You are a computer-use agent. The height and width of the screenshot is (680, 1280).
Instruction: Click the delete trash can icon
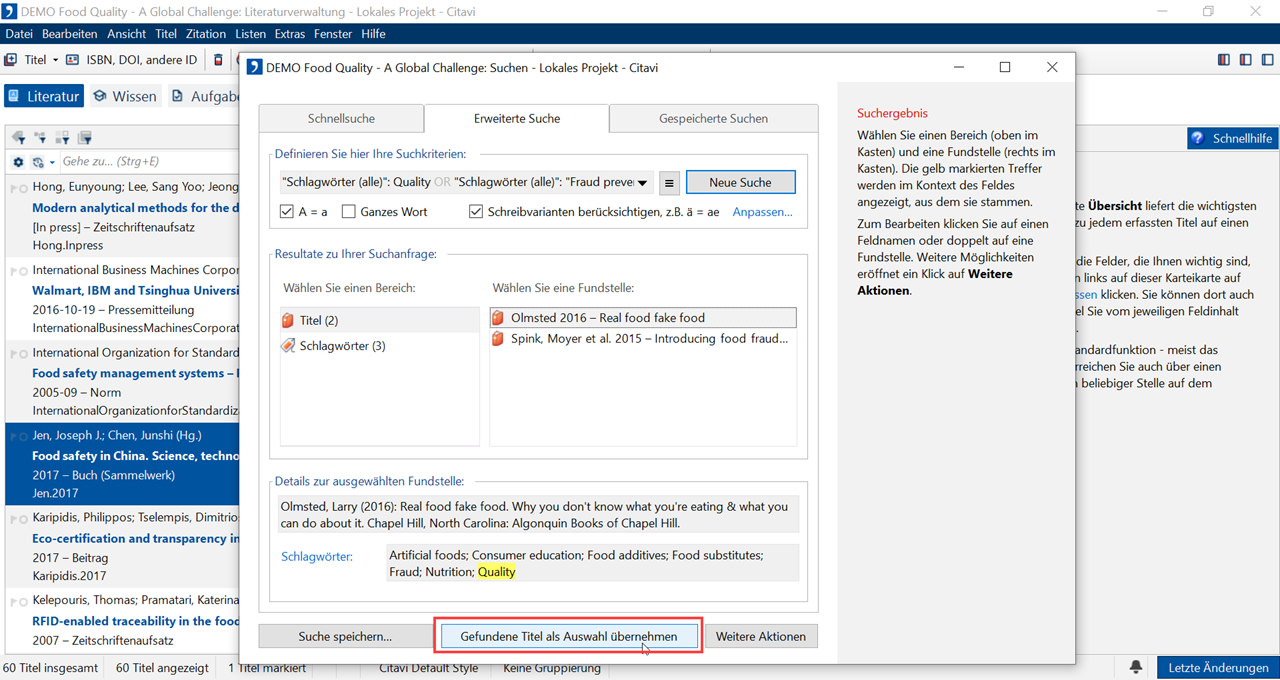pos(218,60)
